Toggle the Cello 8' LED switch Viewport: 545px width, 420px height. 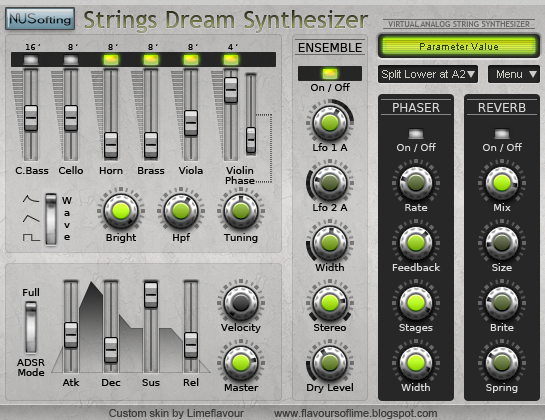tap(71, 59)
